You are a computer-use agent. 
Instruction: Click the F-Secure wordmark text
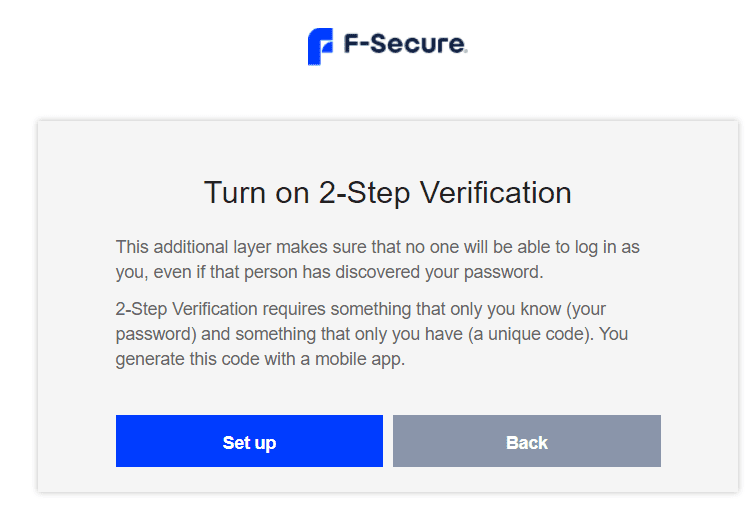[x=404, y=43]
